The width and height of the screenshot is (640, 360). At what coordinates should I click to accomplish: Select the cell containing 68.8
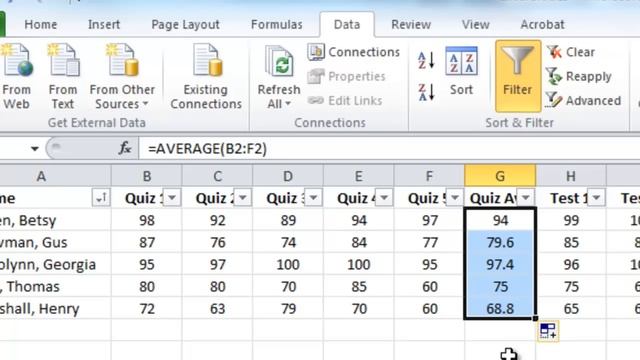pyautogui.click(x=500, y=309)
